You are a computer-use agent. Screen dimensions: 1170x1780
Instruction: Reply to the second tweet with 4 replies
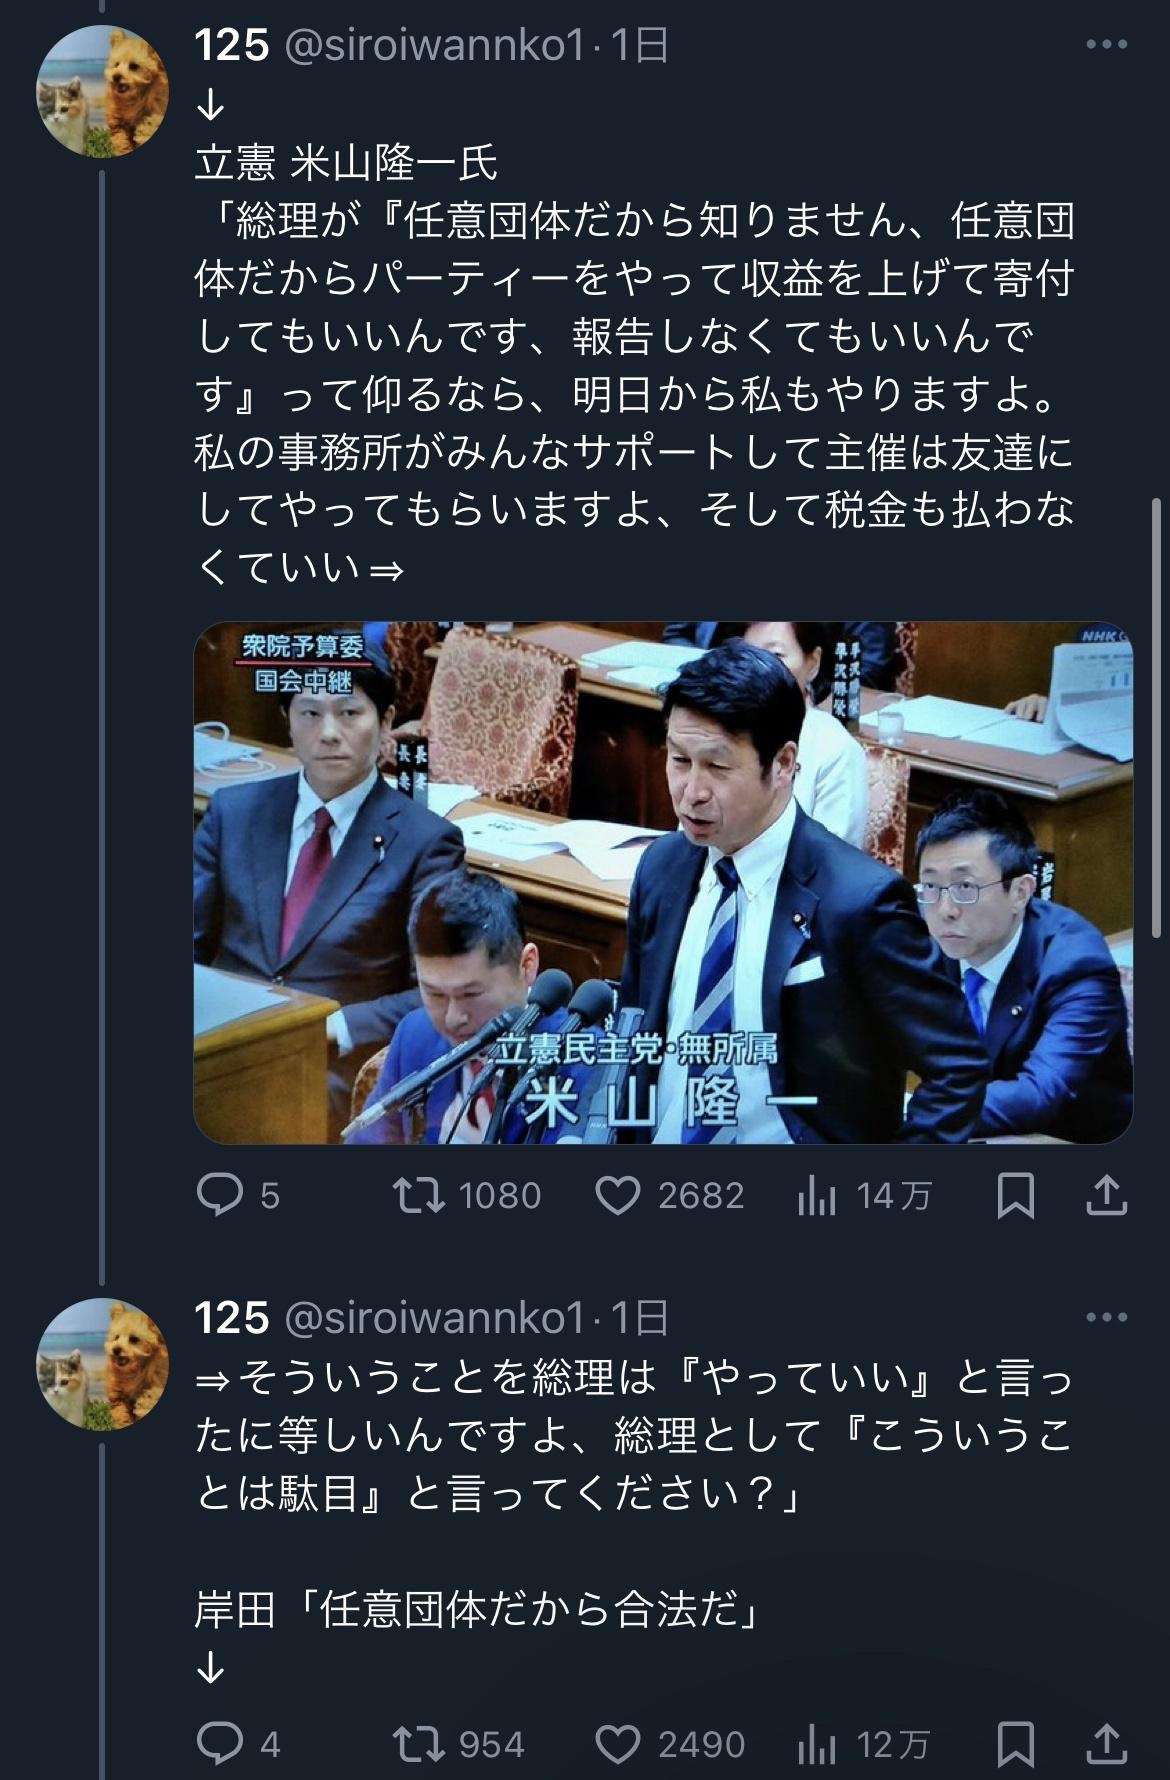[238, 1744]
